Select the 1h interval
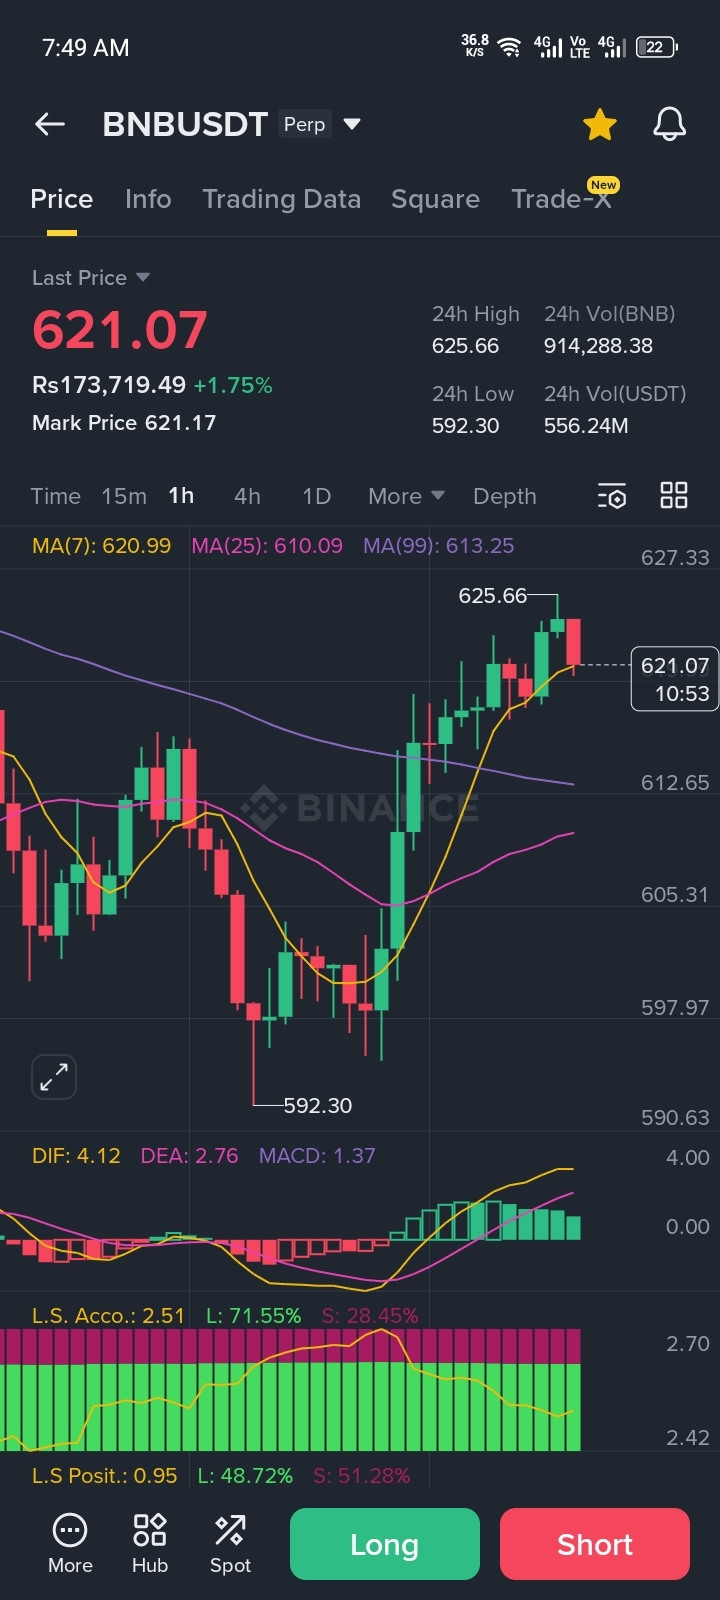This screenshot has height=1600, width=720. point(181,496)
